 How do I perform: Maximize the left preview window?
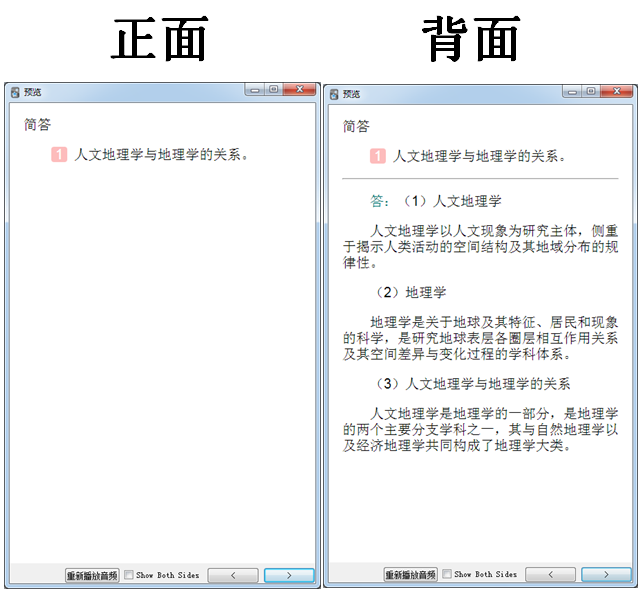pos(274,90)
